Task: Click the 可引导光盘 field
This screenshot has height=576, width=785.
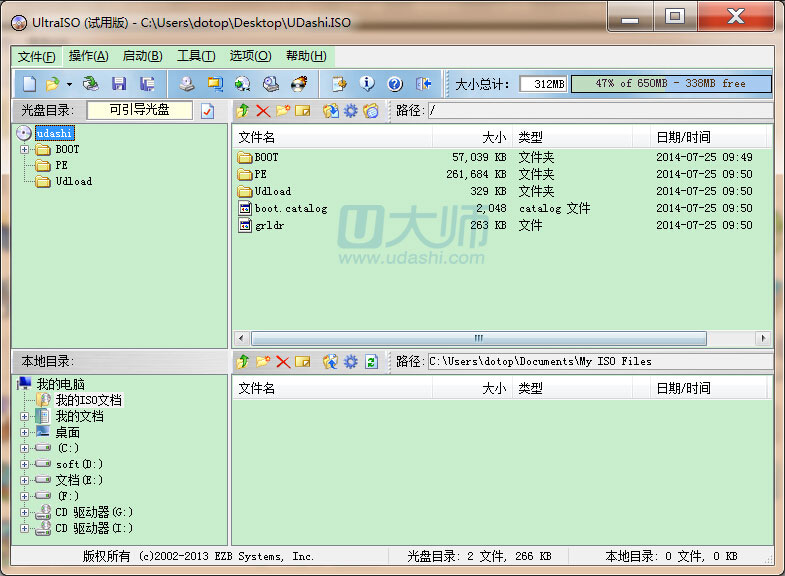Action: (x=139, y=110)
